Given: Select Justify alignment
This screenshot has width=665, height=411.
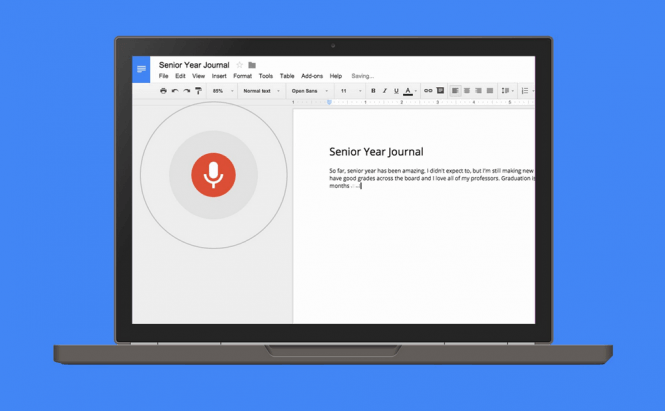Looking at the screenshot, I should point(490,91).
